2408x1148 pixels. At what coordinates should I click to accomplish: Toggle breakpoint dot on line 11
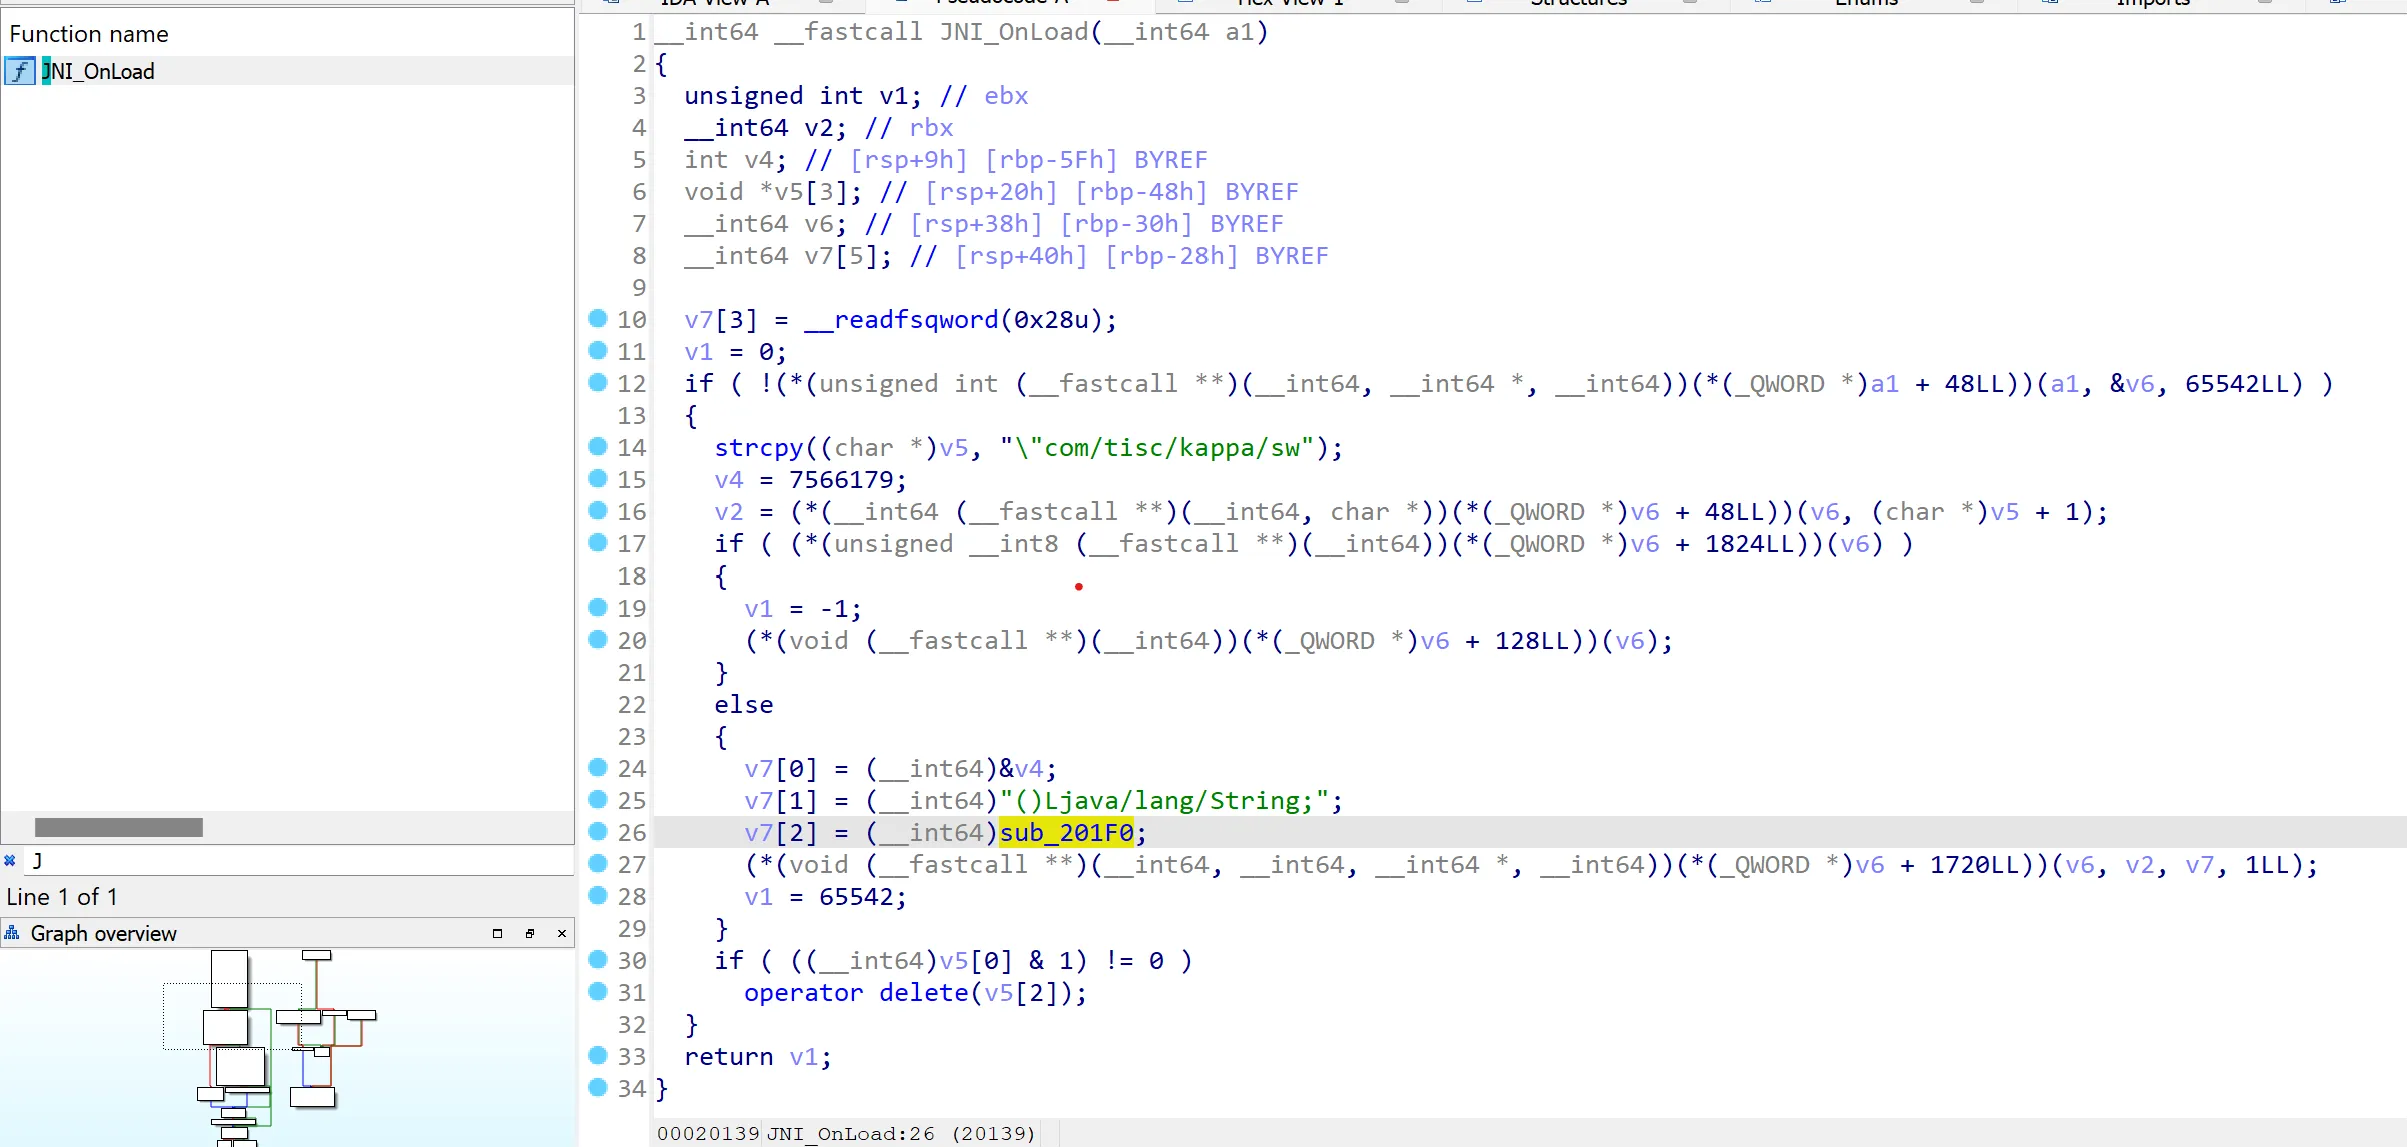point(598,351)
